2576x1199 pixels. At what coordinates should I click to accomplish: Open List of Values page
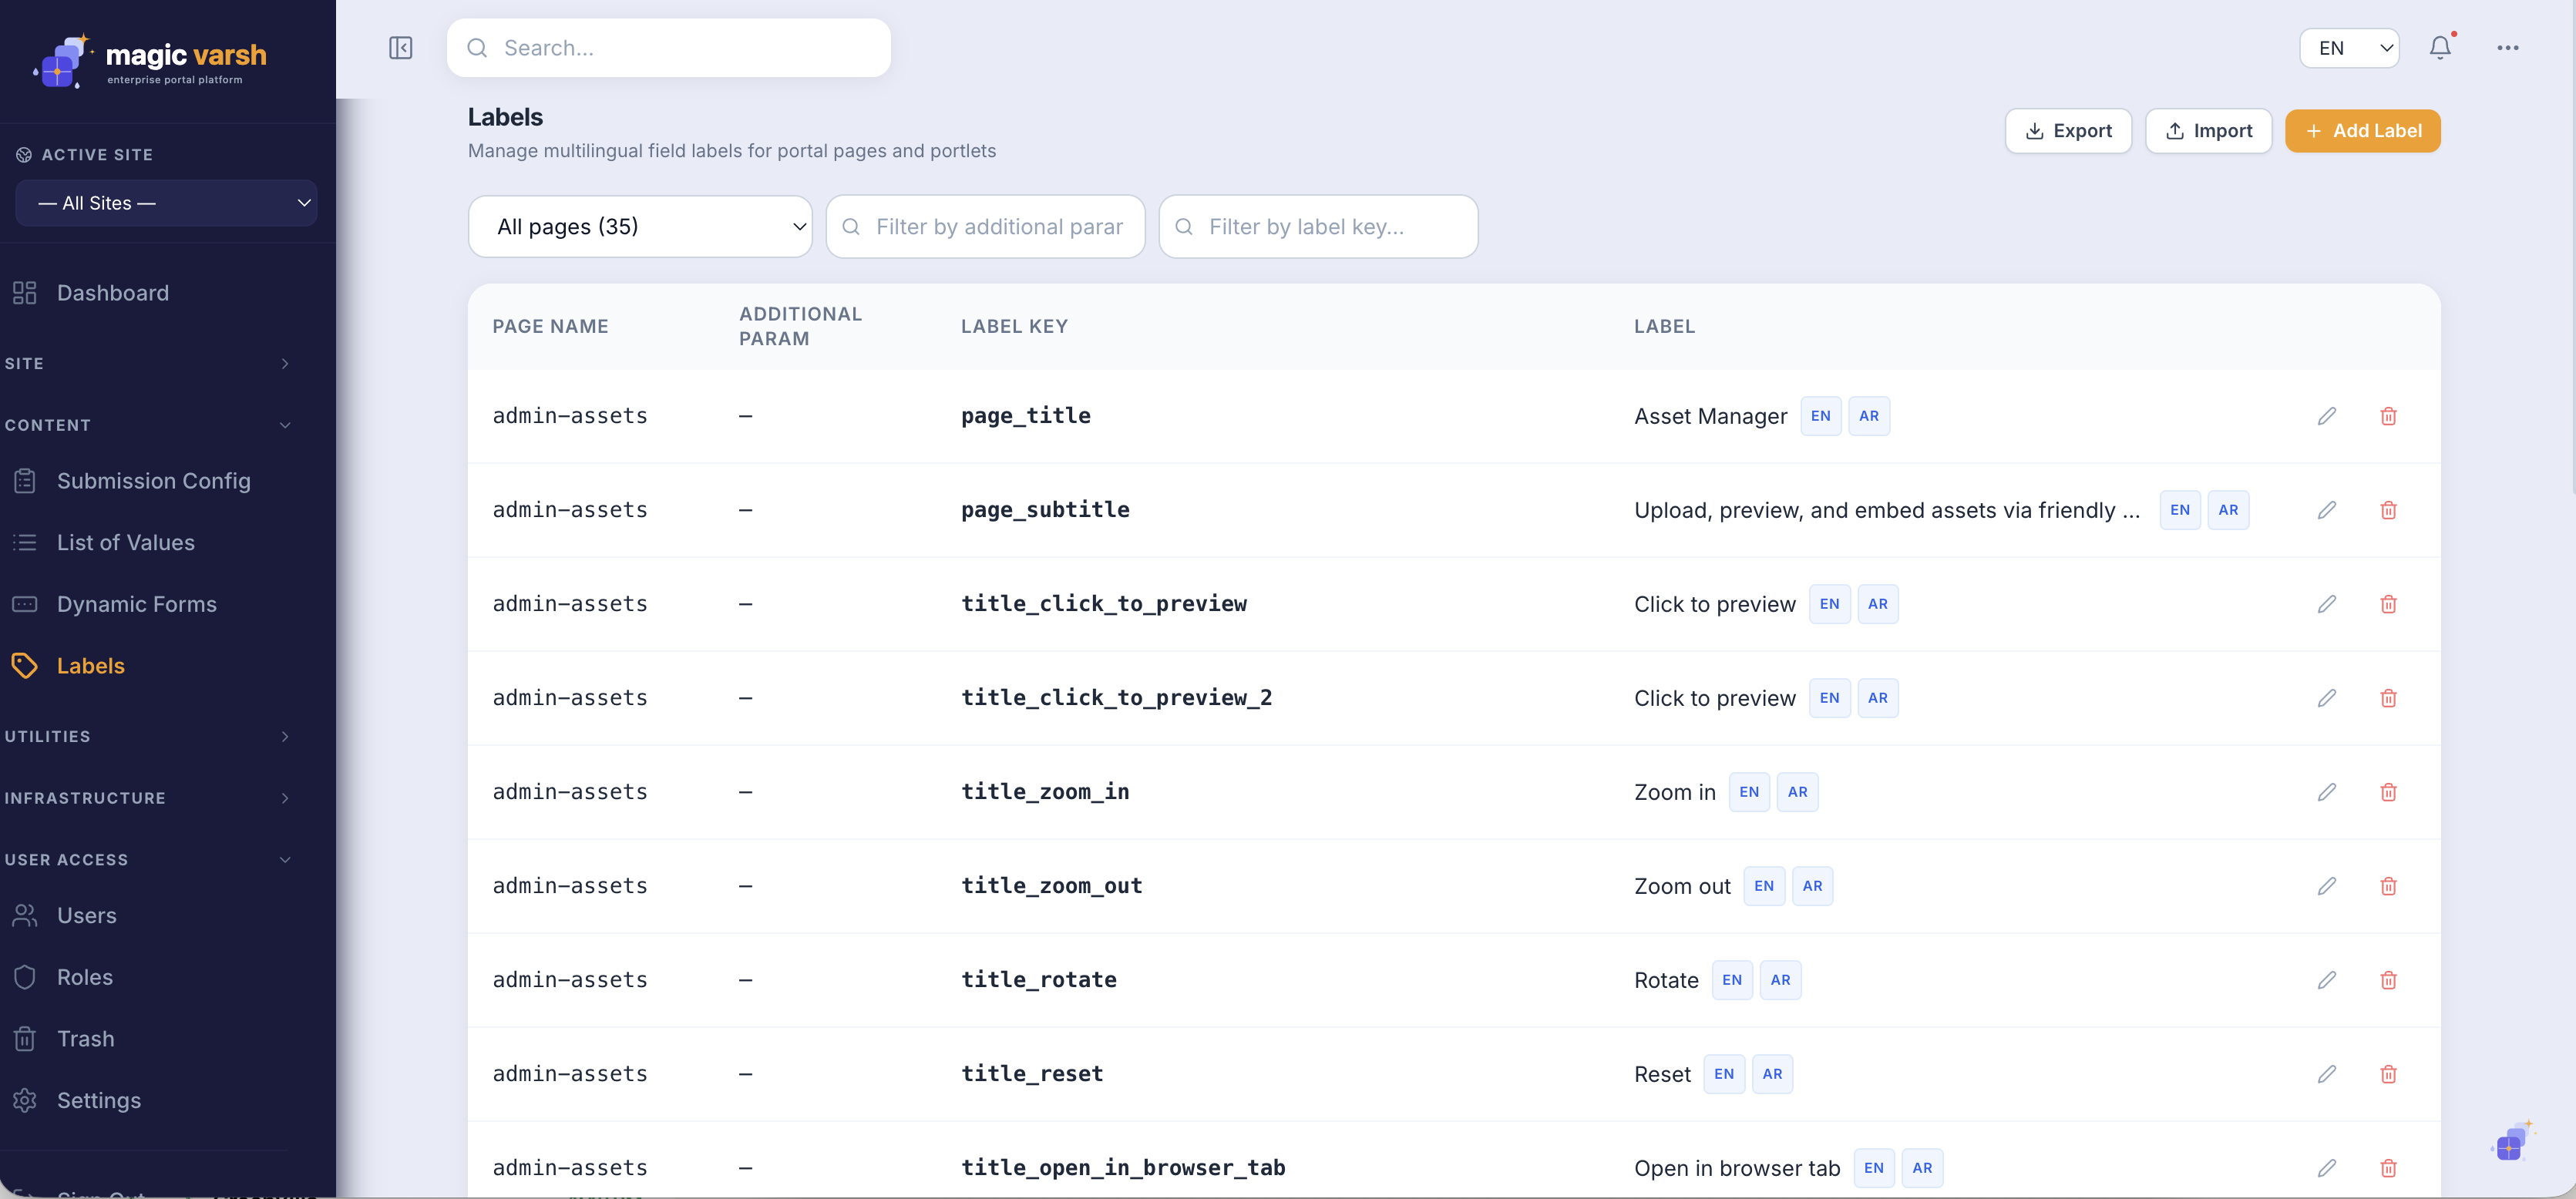coord(125,543)
